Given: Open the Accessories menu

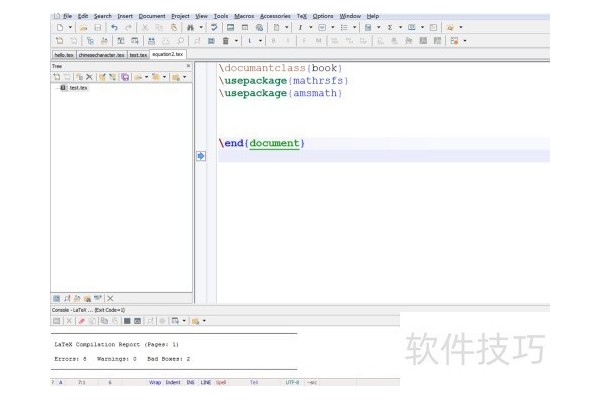Looking at the screenshot, I should pyautogui.click(x=274, y=16).
